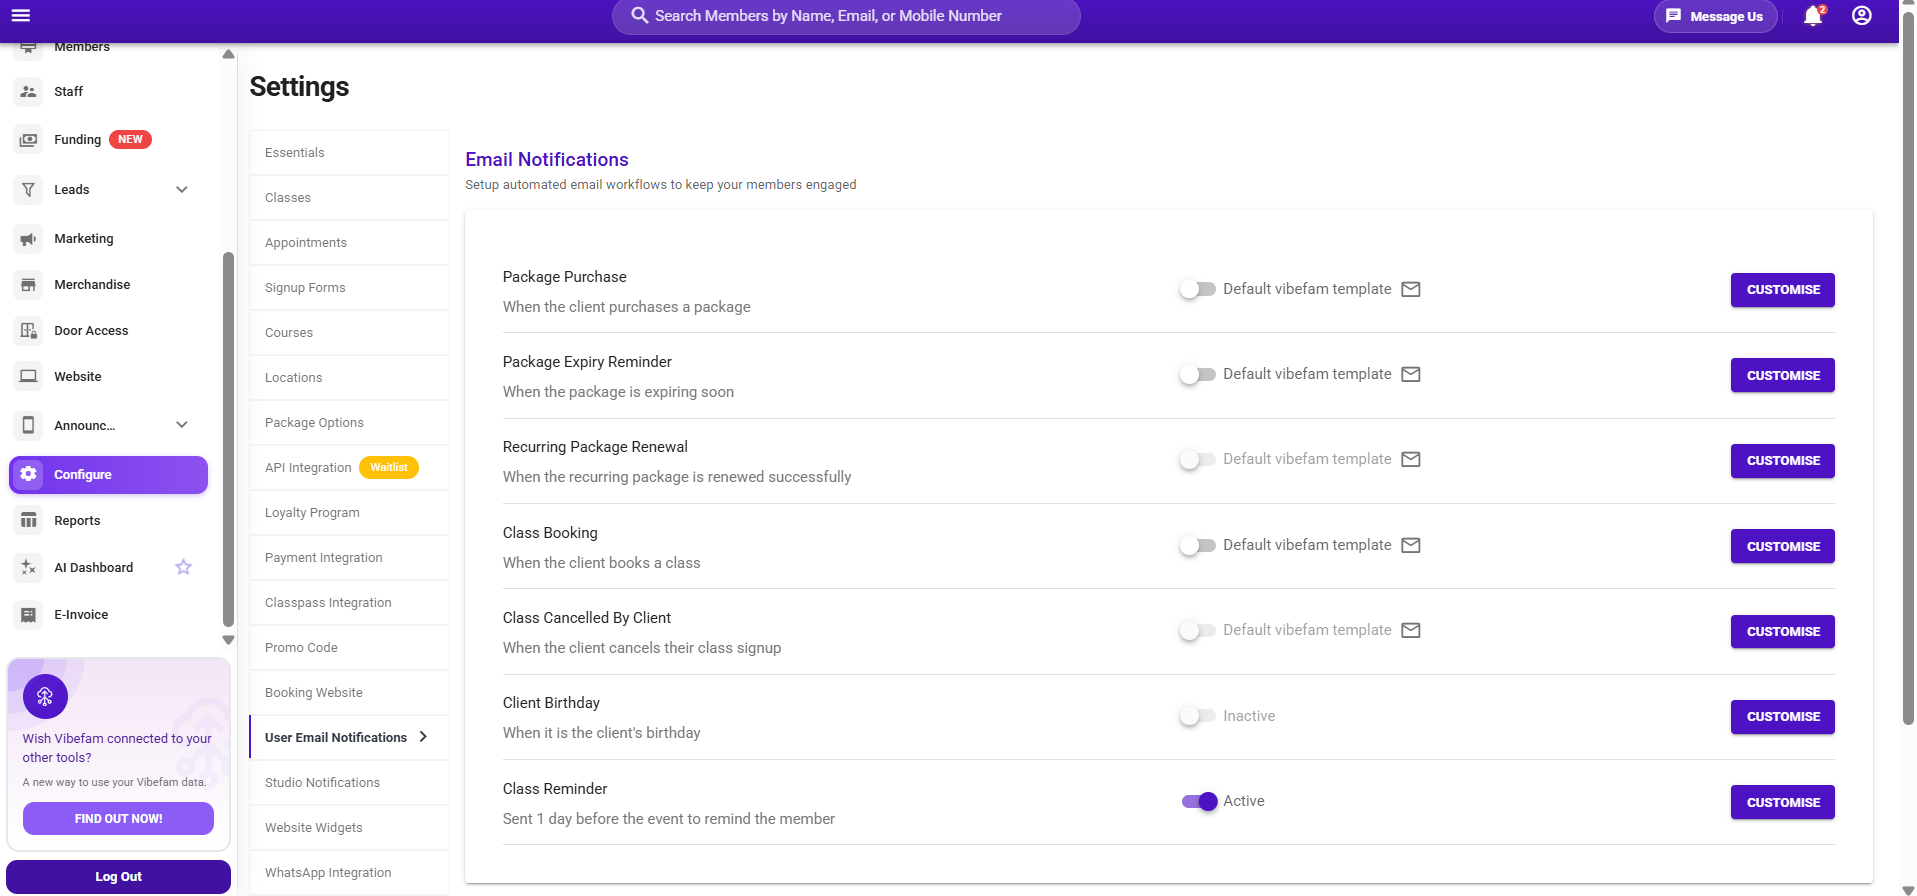Click the Door Access icon
This screenshot has height=896, width=1917.
(29, 331)
